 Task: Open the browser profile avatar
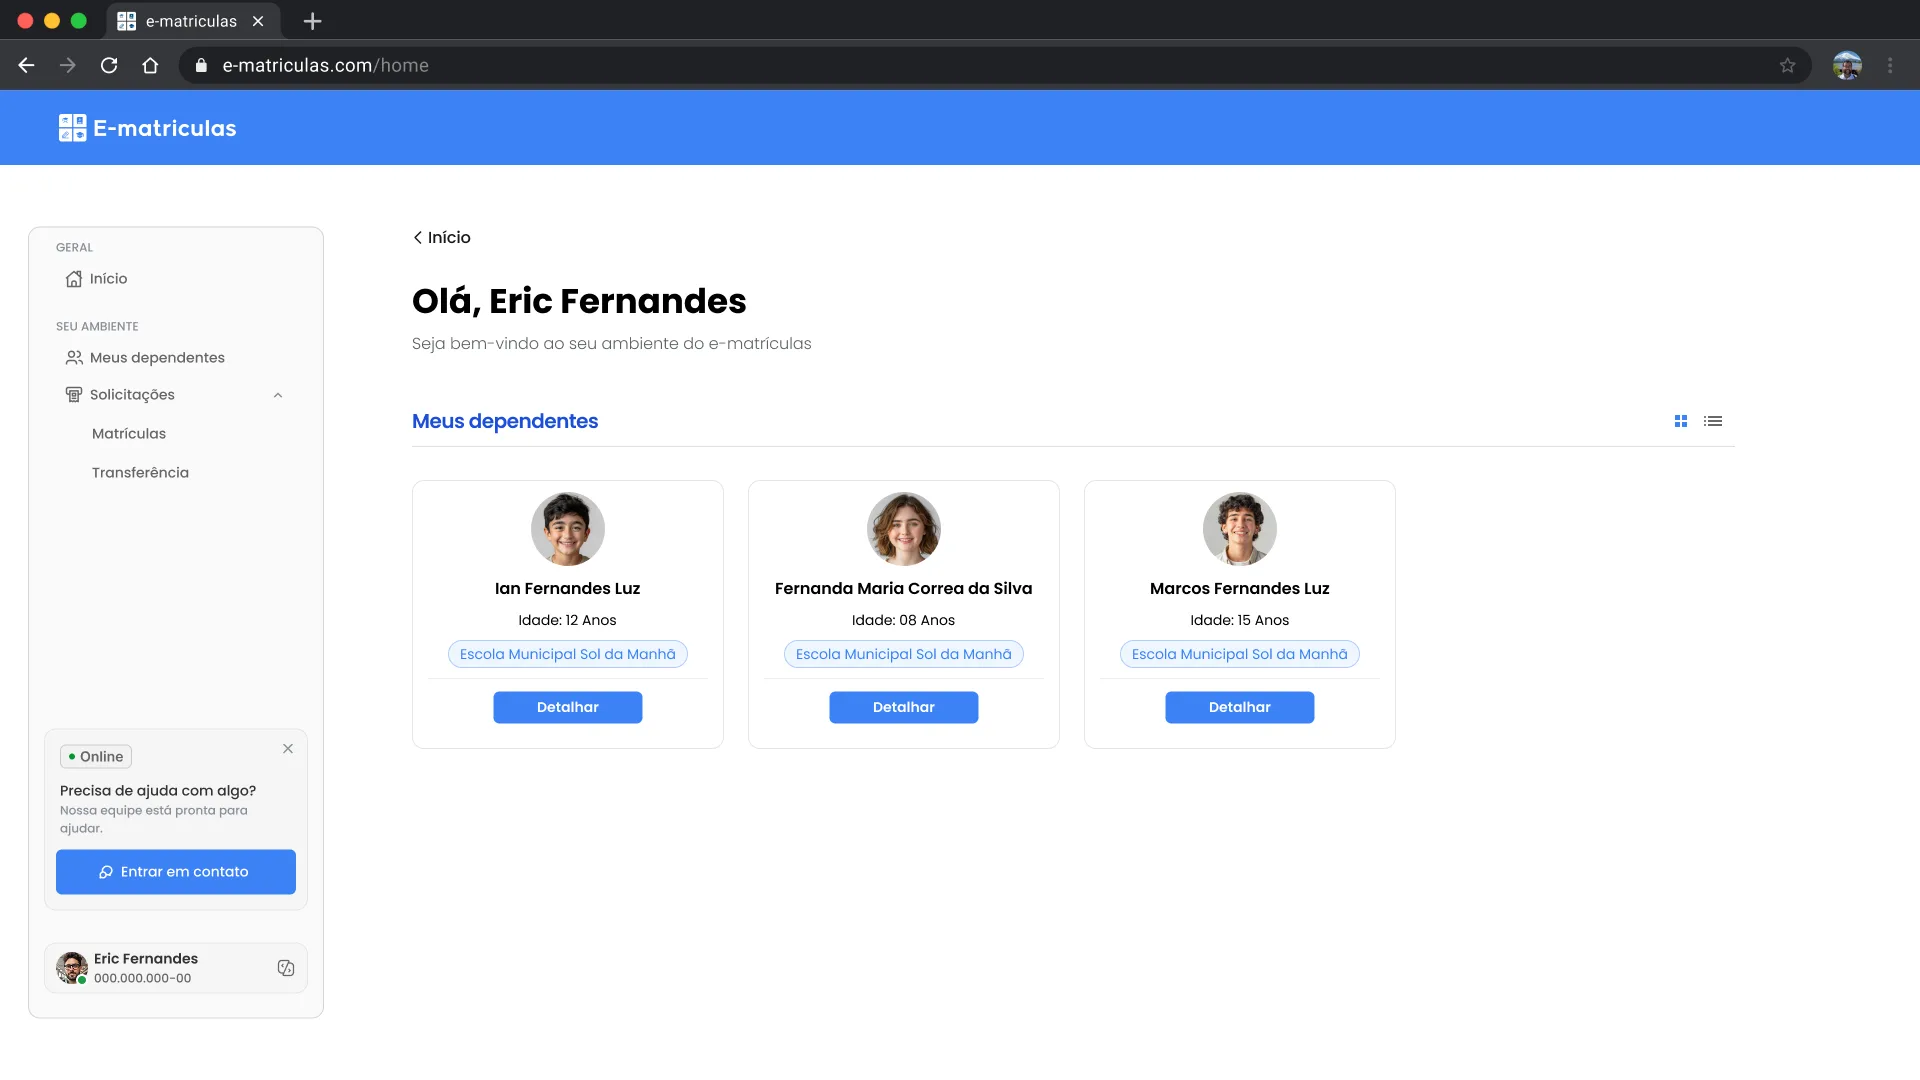(1847, 65)
